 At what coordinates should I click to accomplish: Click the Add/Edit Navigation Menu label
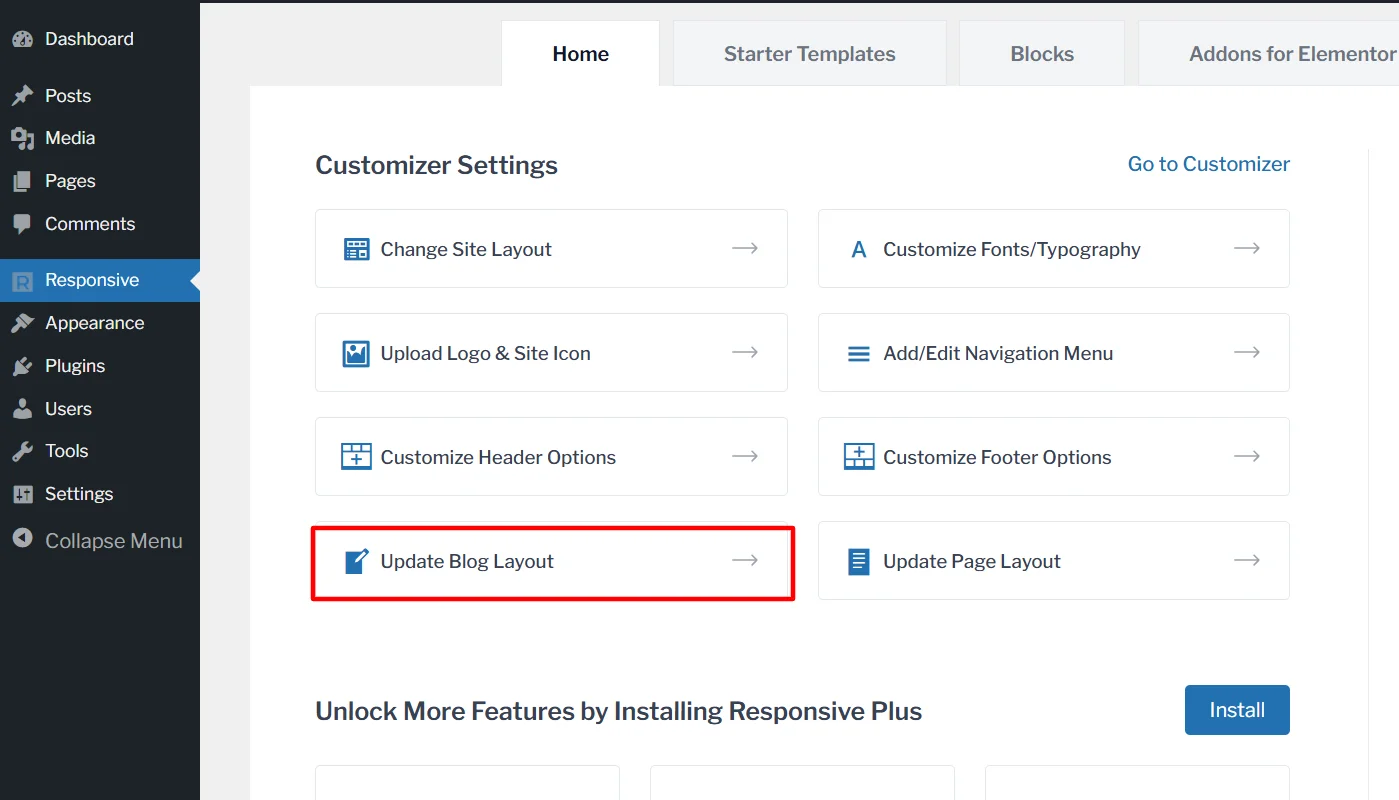coord(998,353)
